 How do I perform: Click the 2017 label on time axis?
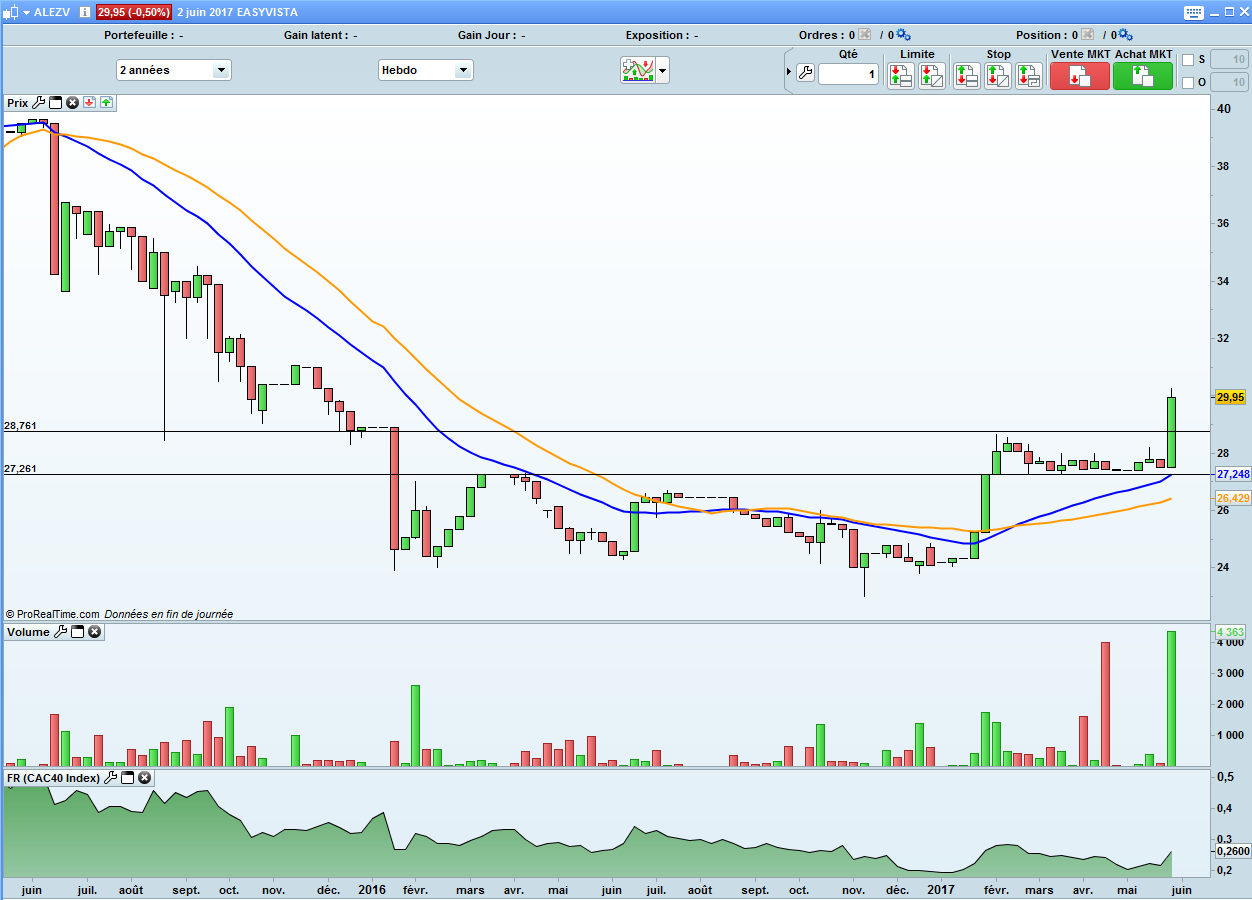tap(941, 889)
